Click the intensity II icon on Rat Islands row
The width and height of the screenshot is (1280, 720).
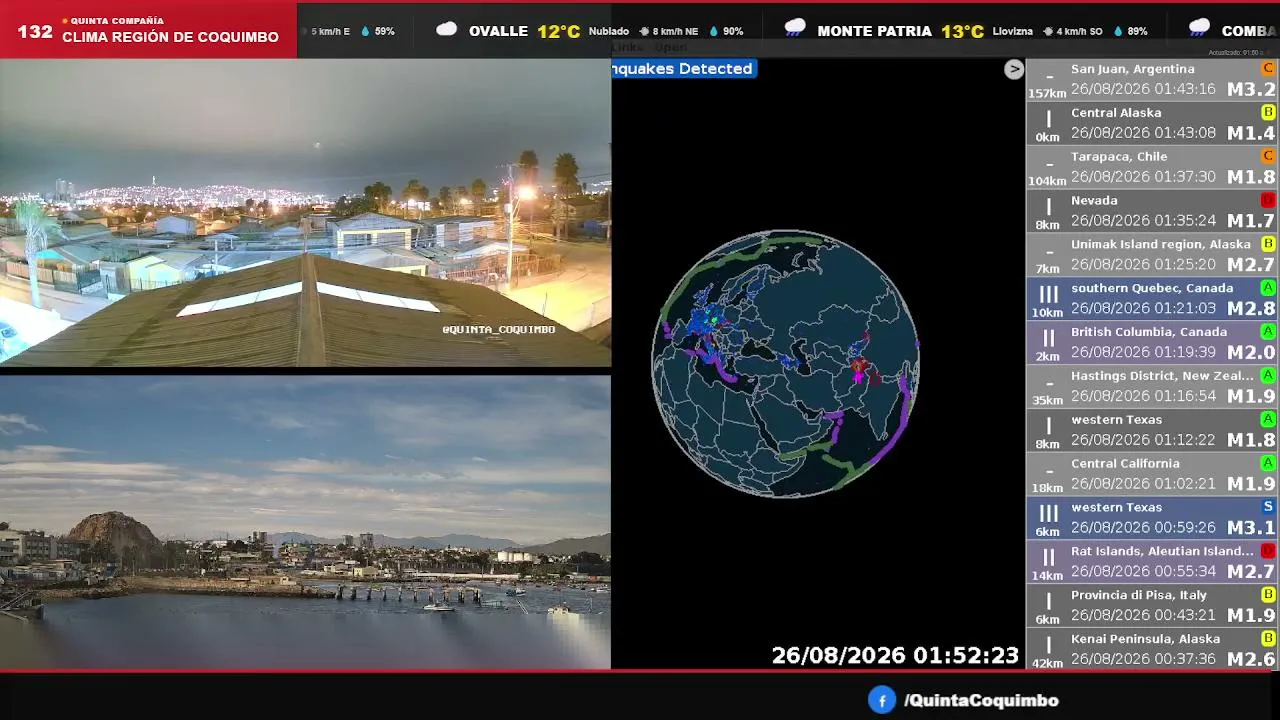pos(1048,558)
